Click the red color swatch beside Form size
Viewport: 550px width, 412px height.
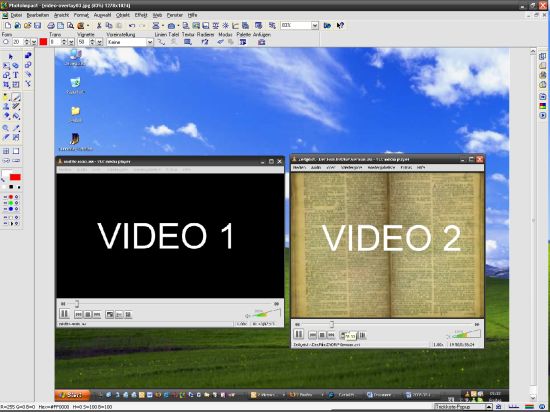(43, 42)
